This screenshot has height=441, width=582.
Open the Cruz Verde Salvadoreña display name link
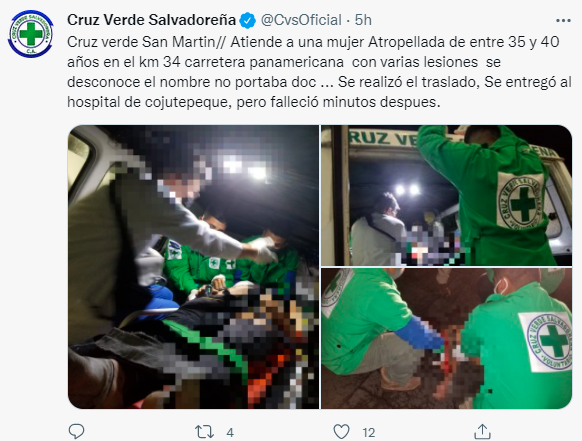[x=151, y=20]
